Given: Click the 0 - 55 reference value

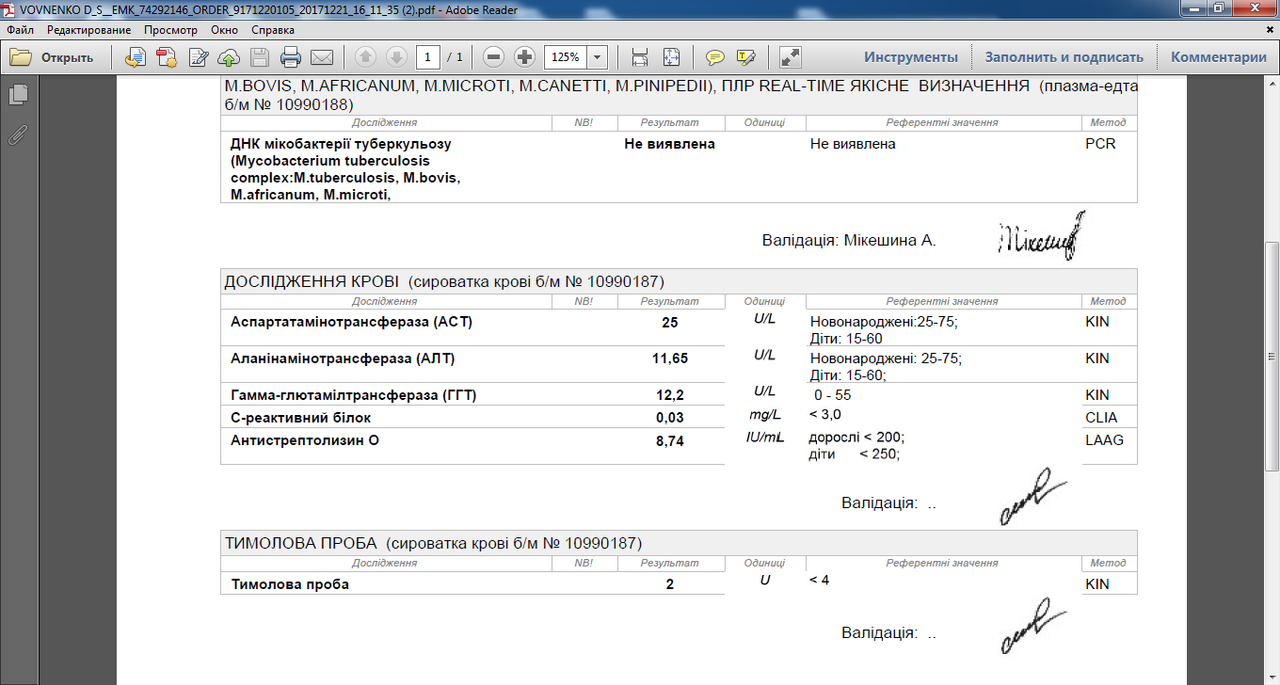Looking at the screenshot, I should pyautogui.click(x=832, y=395).
